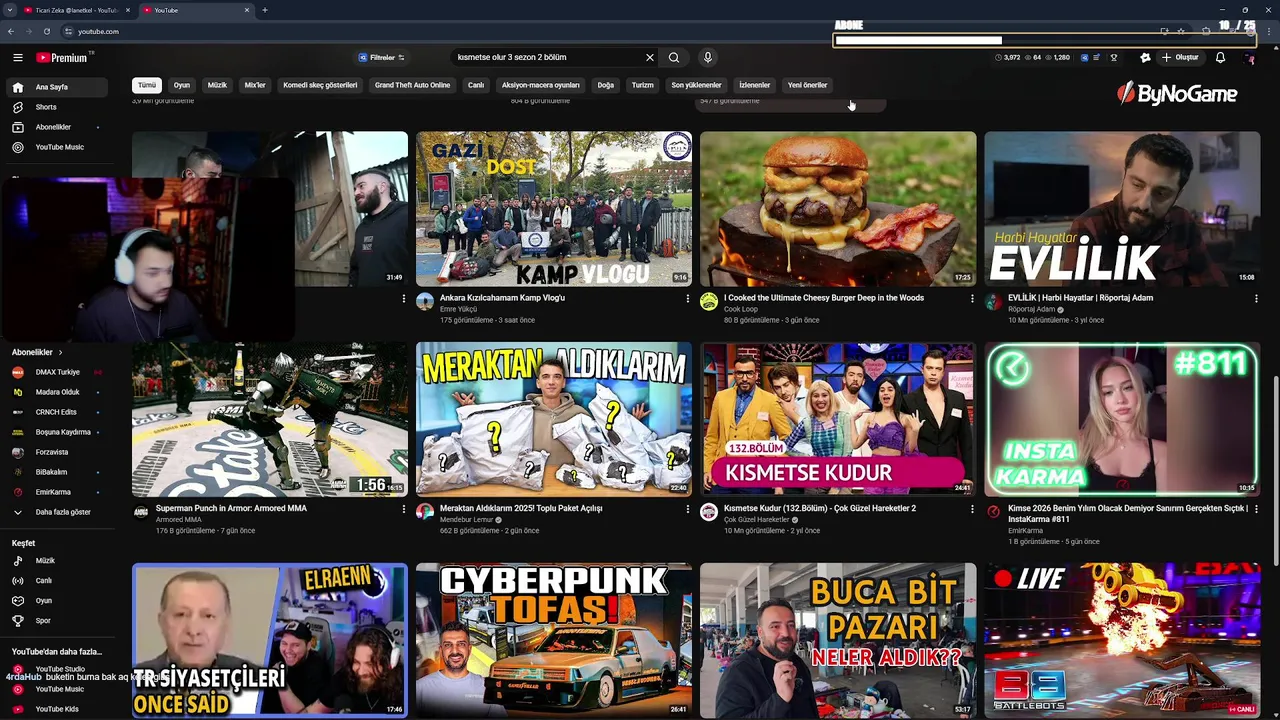
Task: Play the BUCA BİT PAZARI thumbnail video
Action: (838, 641)
